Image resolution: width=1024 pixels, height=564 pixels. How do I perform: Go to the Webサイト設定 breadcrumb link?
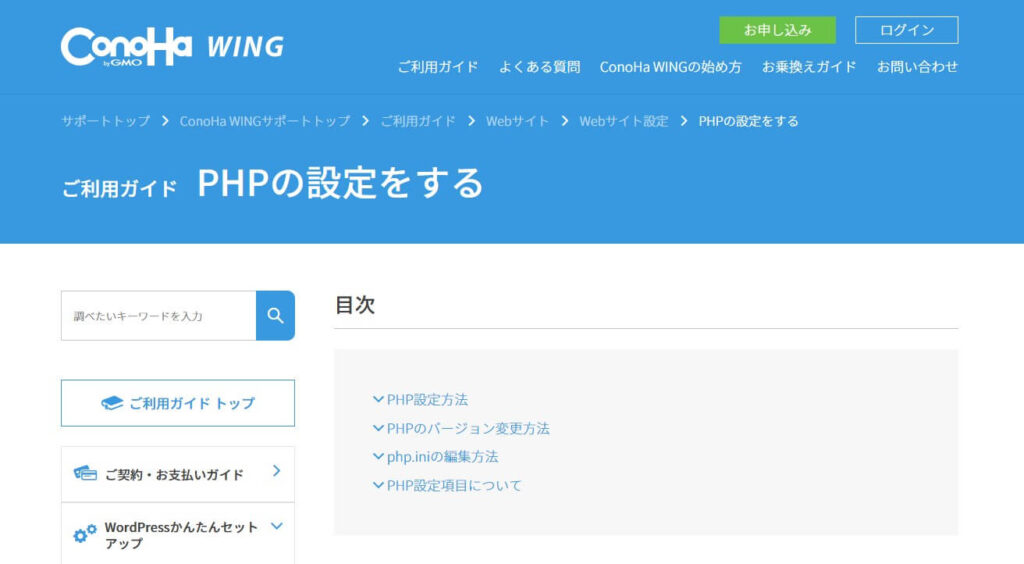tap(624, 121)
